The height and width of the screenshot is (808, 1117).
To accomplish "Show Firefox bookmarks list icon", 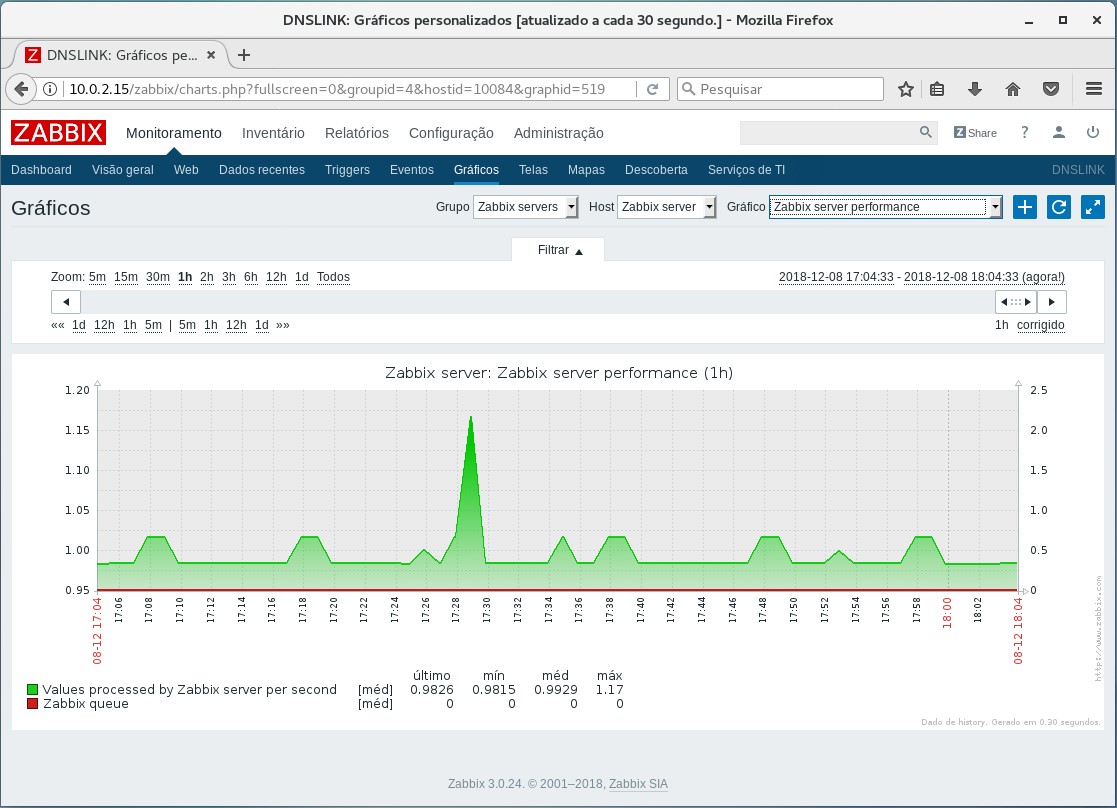I will point(937,89).
